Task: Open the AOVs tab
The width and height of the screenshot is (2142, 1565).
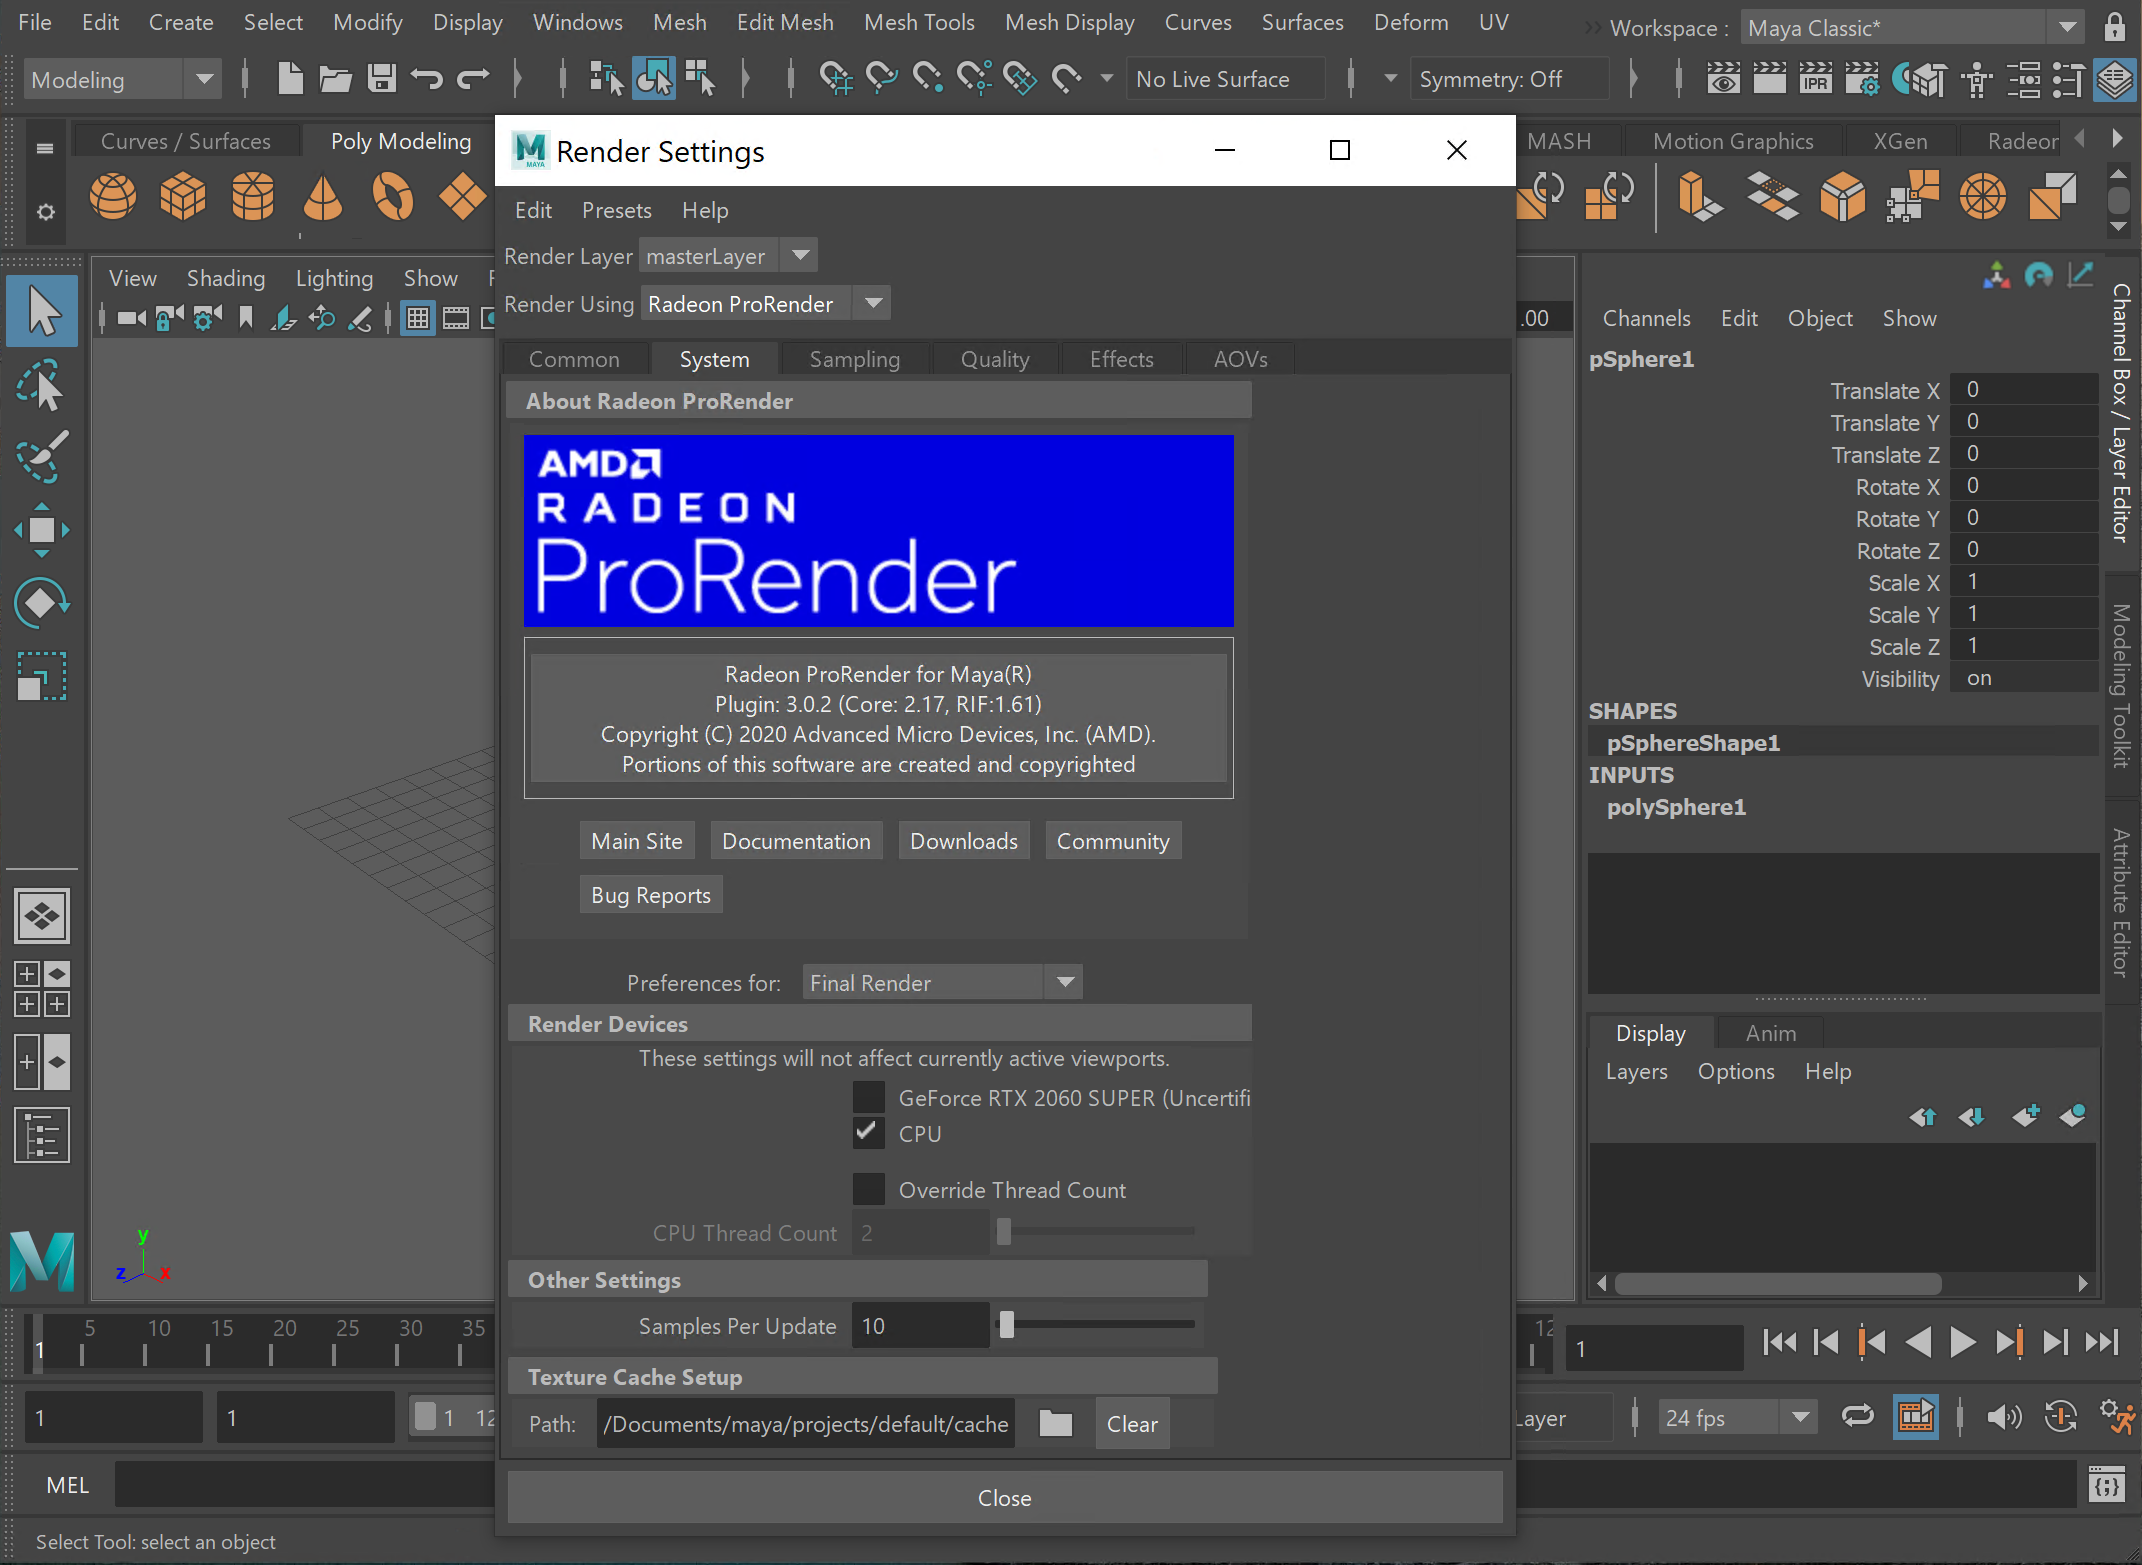Action: [x=1240, y=359]
